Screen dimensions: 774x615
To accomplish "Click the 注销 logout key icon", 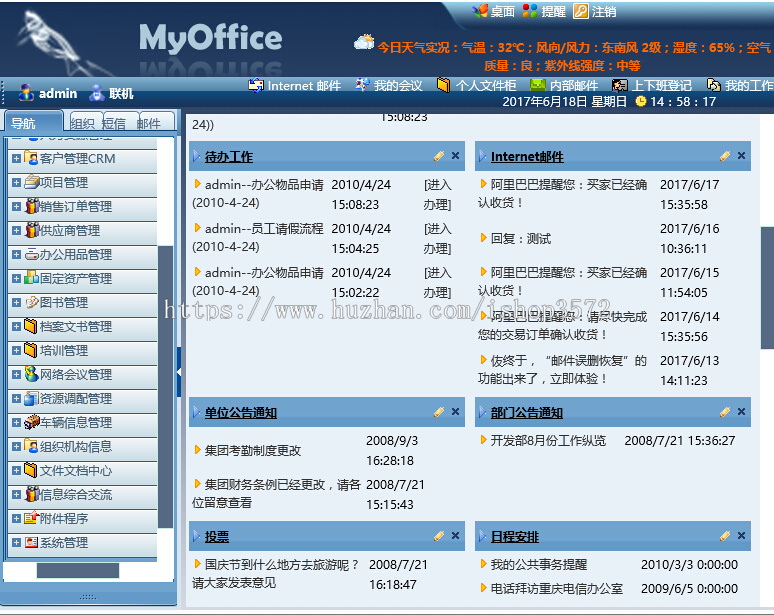I will pos(580,11).
